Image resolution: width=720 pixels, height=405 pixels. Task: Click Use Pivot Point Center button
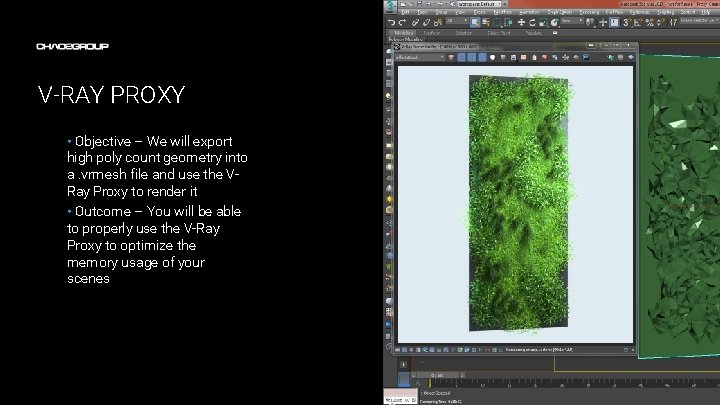coord(591,22)
